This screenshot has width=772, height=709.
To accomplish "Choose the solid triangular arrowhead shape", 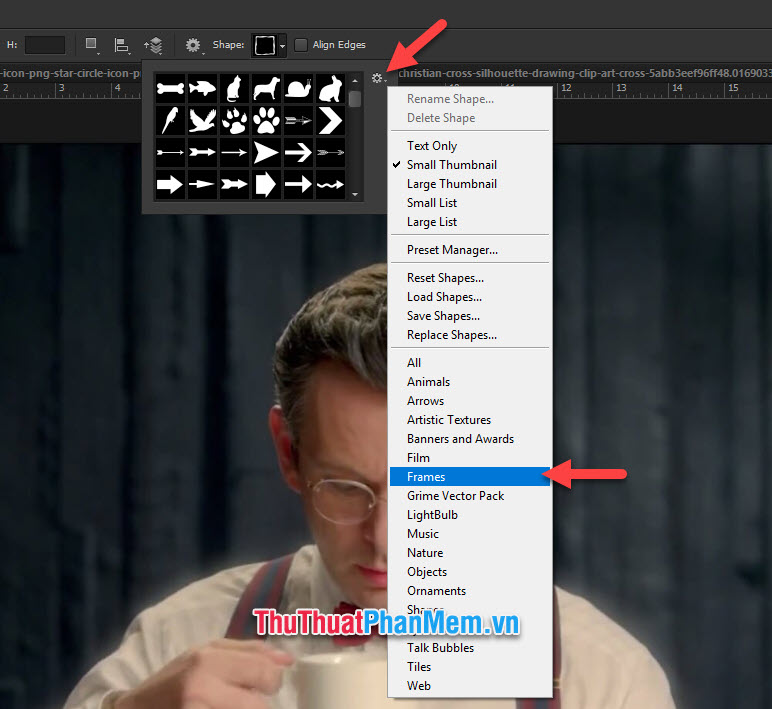I will tap(266, 153).
